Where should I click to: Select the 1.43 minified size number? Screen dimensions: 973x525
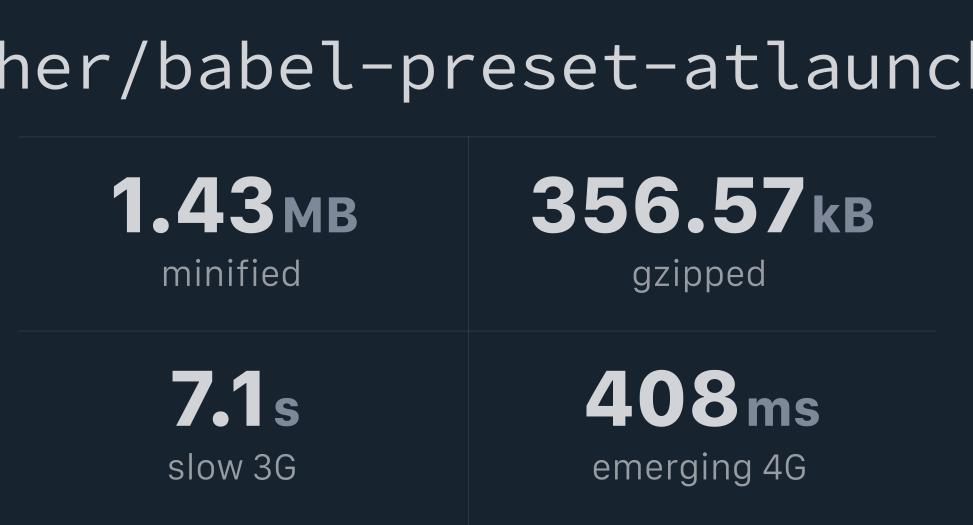pos(194,205)
